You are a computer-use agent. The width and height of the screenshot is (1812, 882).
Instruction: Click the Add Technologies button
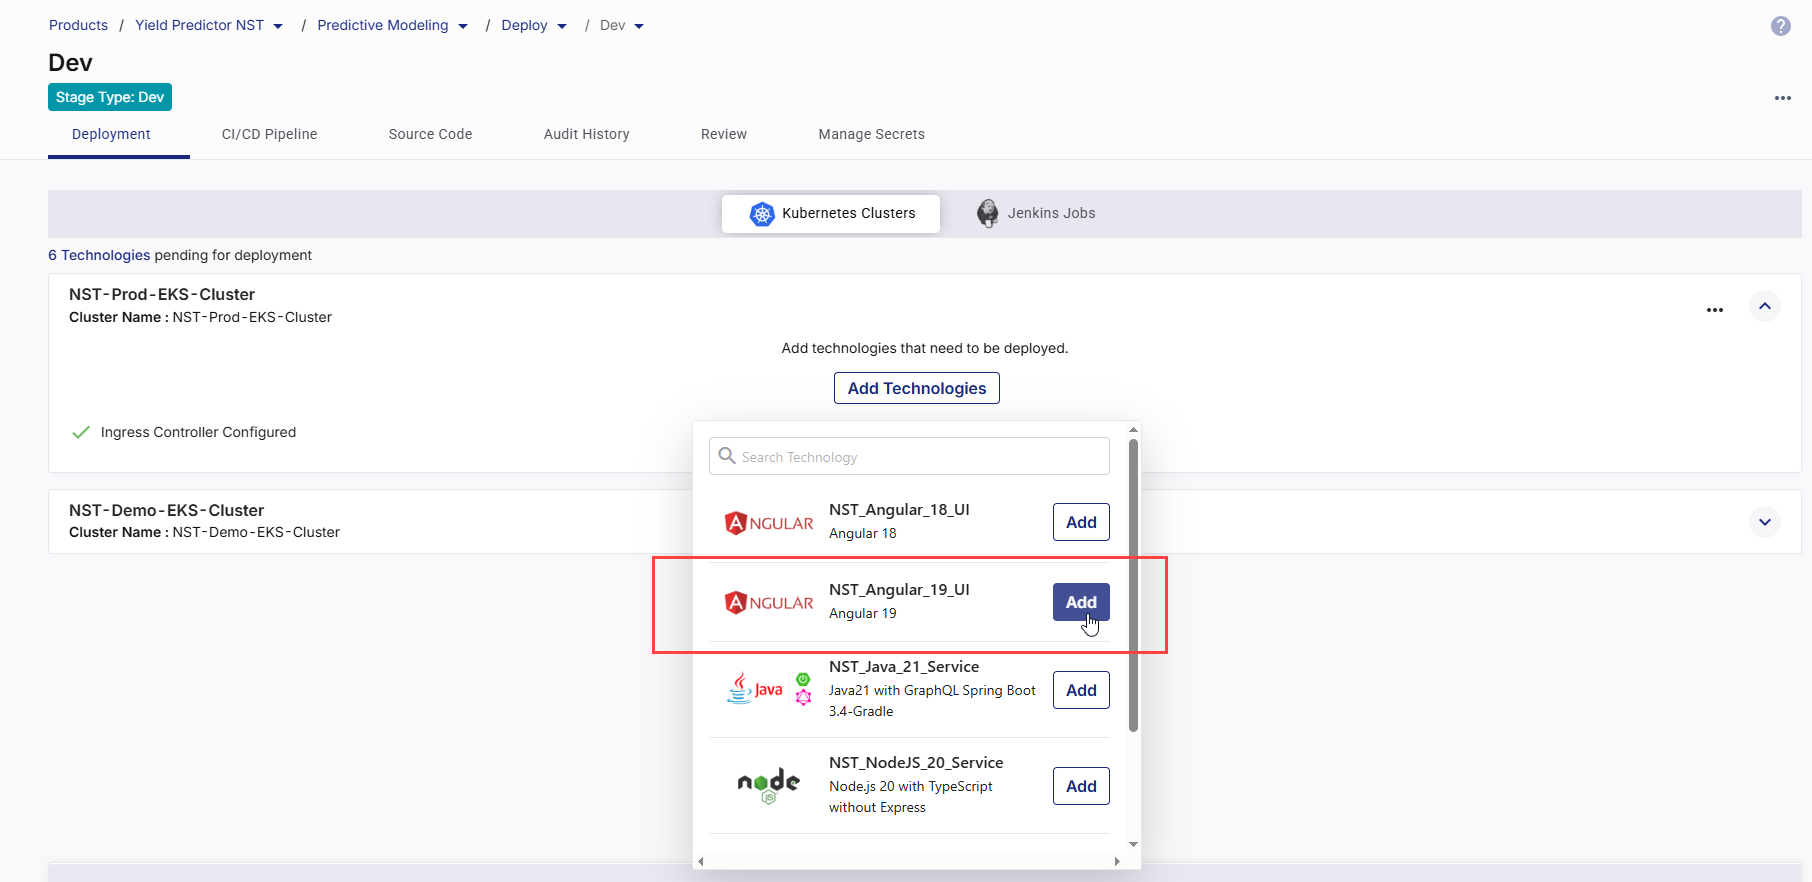pos(916,388)
